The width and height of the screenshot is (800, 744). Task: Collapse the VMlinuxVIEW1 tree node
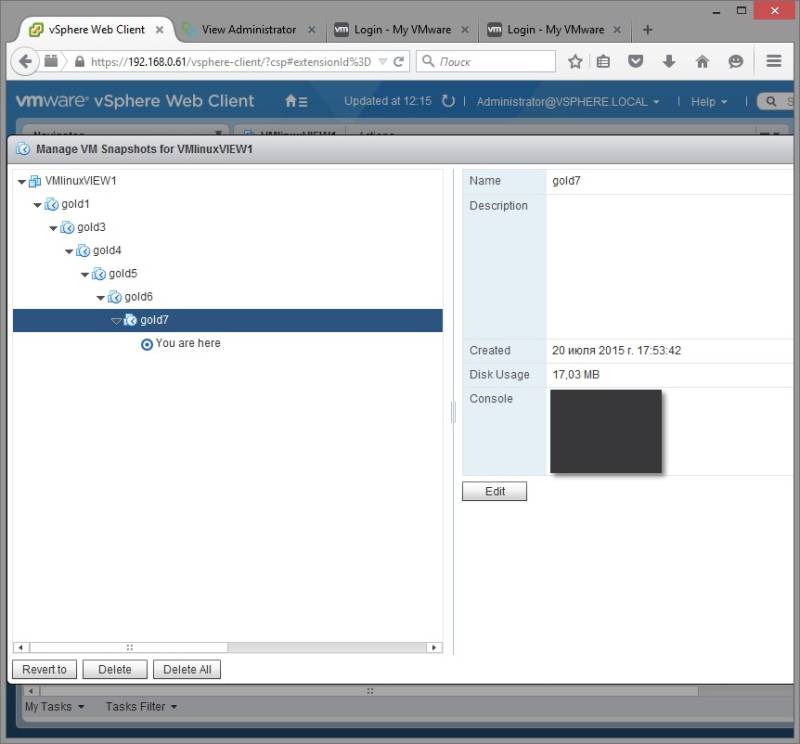[x=21, y=182]
